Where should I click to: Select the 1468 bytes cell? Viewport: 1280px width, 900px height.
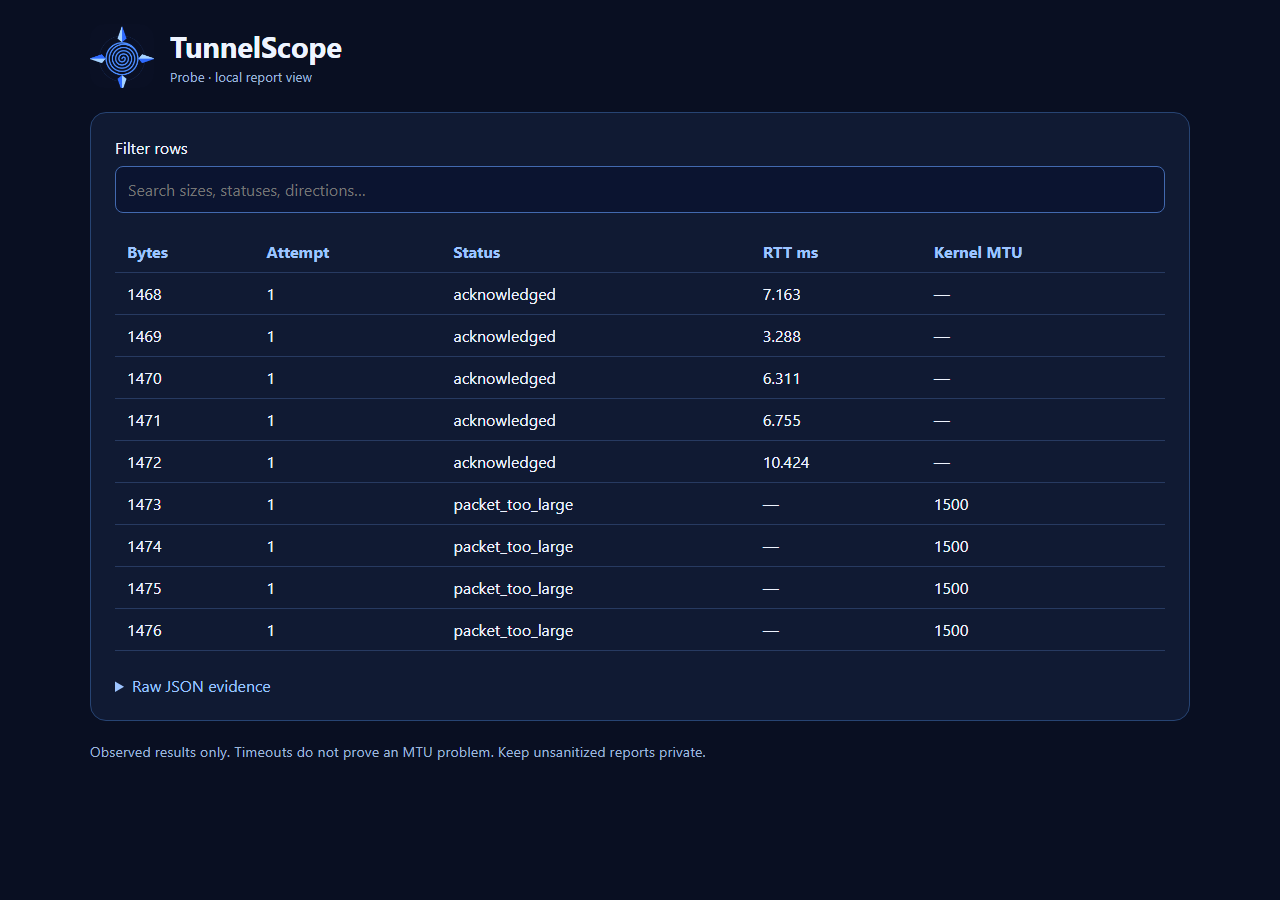(145, 295)
